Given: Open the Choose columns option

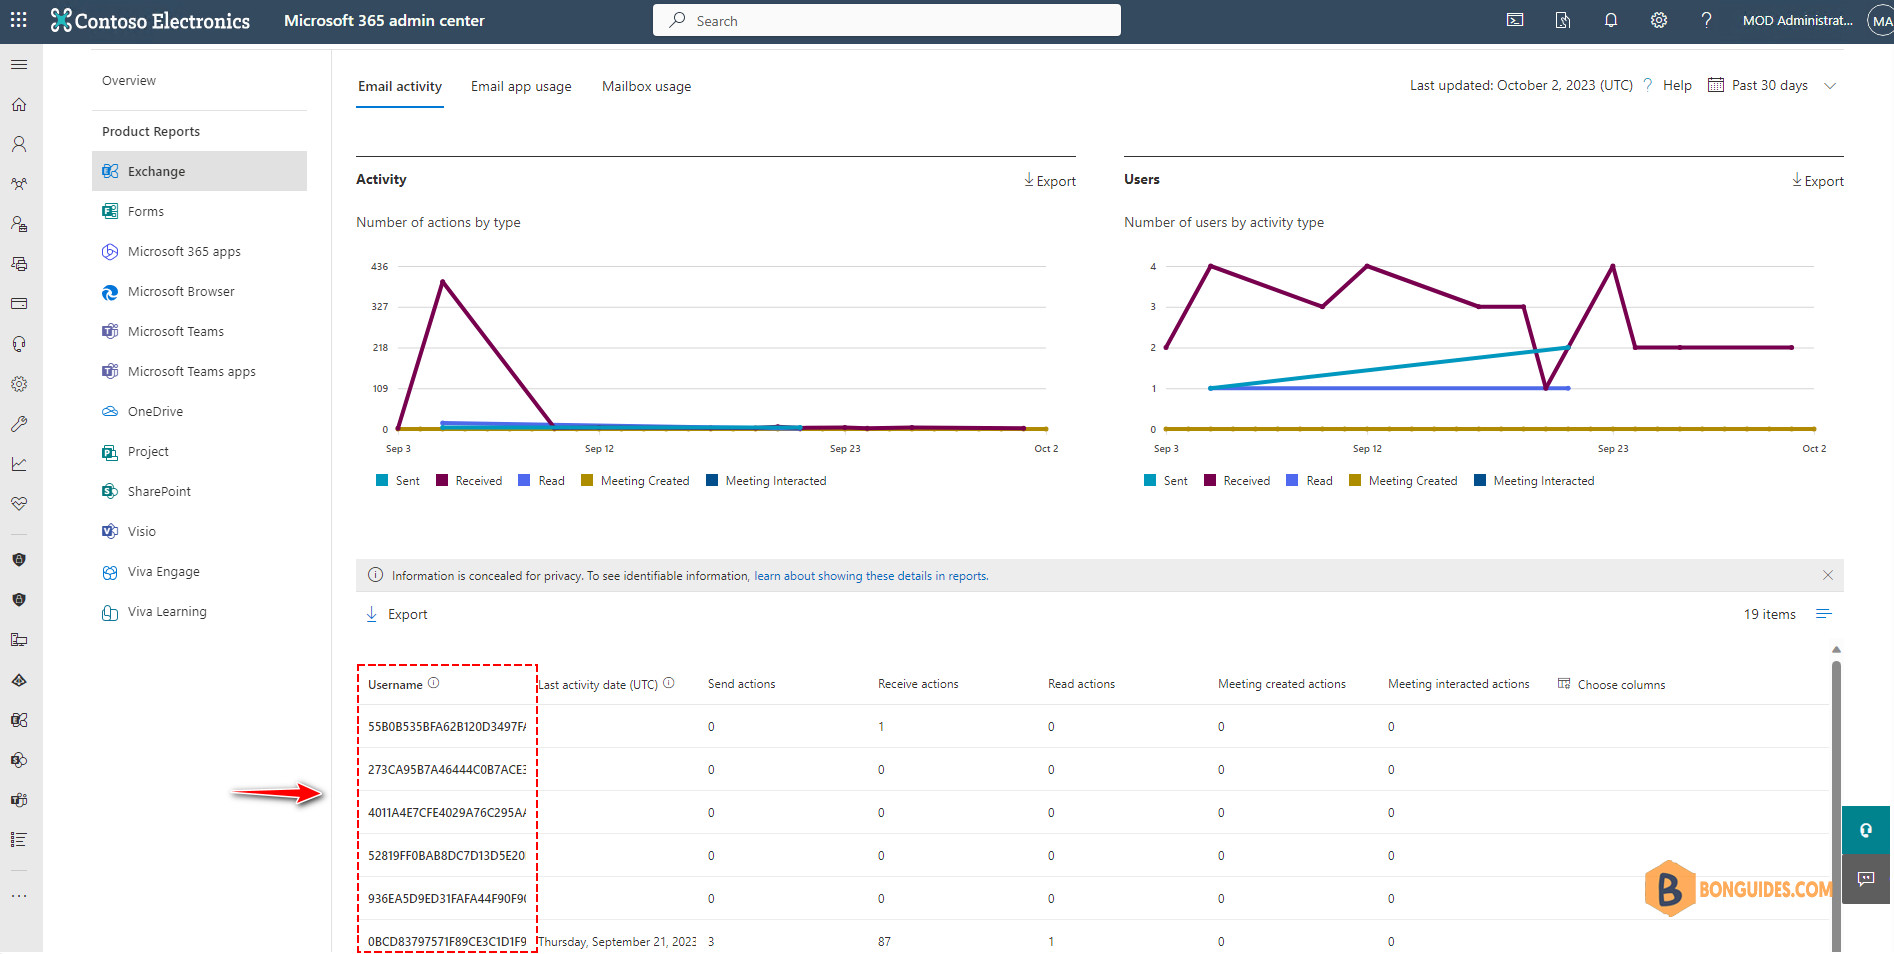Looking at the screenshot, I should coord(1611,684).
